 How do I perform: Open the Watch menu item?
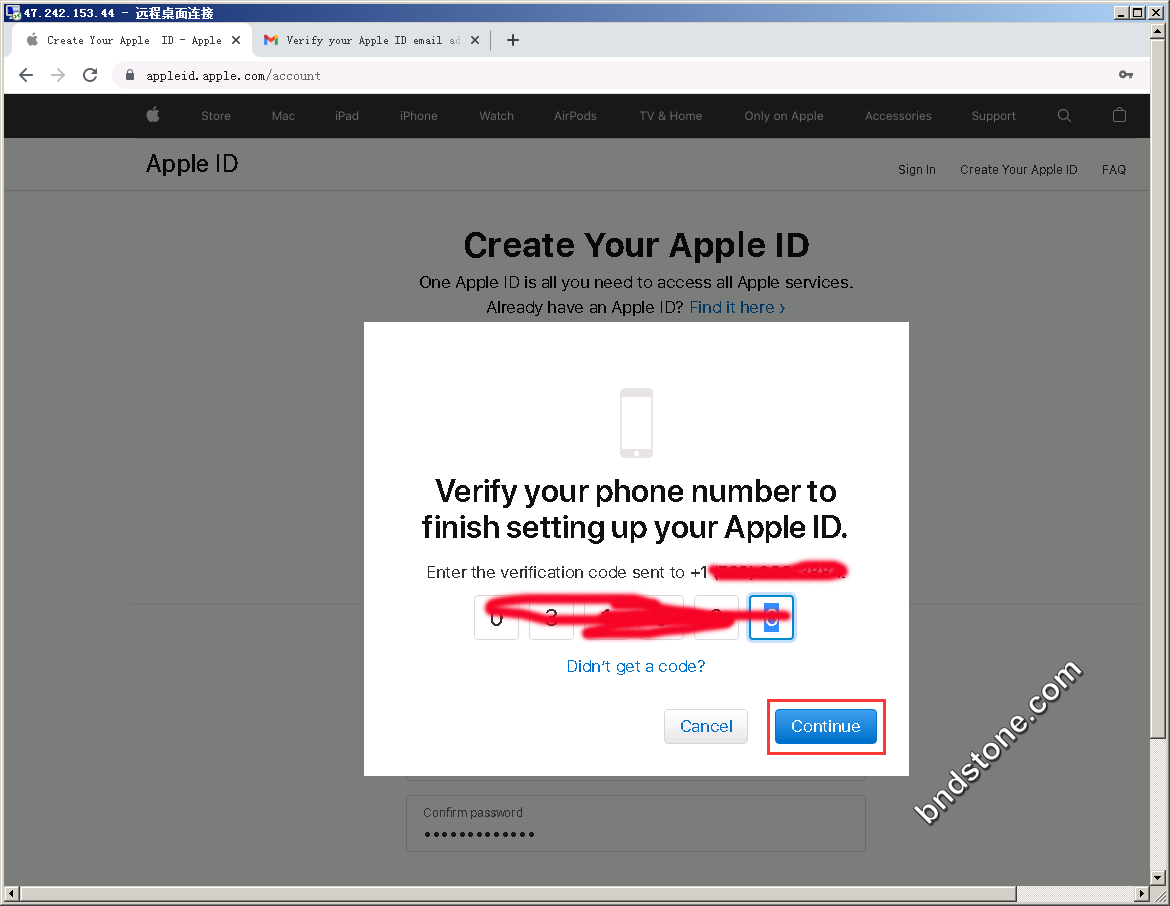coord(496,116)
